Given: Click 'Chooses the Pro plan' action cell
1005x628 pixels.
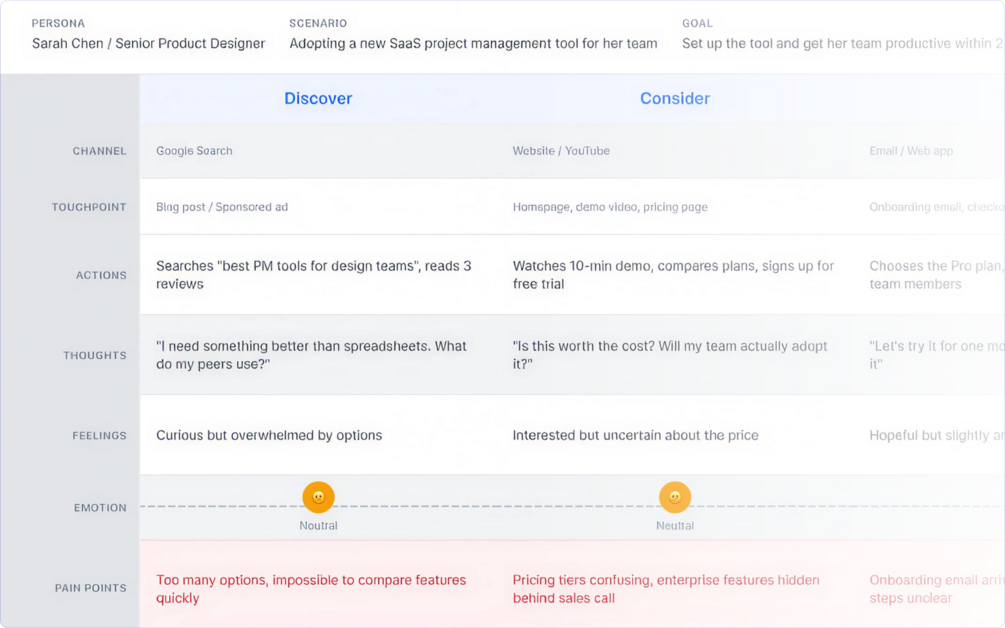Looking at the screenshot, I should (936, 275).
